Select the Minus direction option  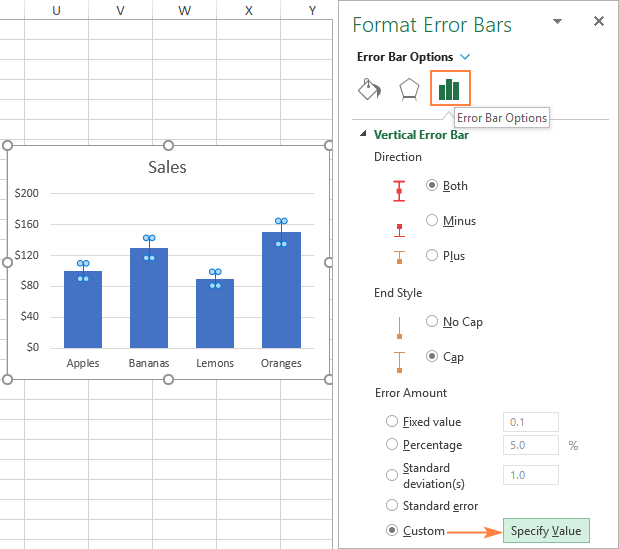[x=432, y=220]
